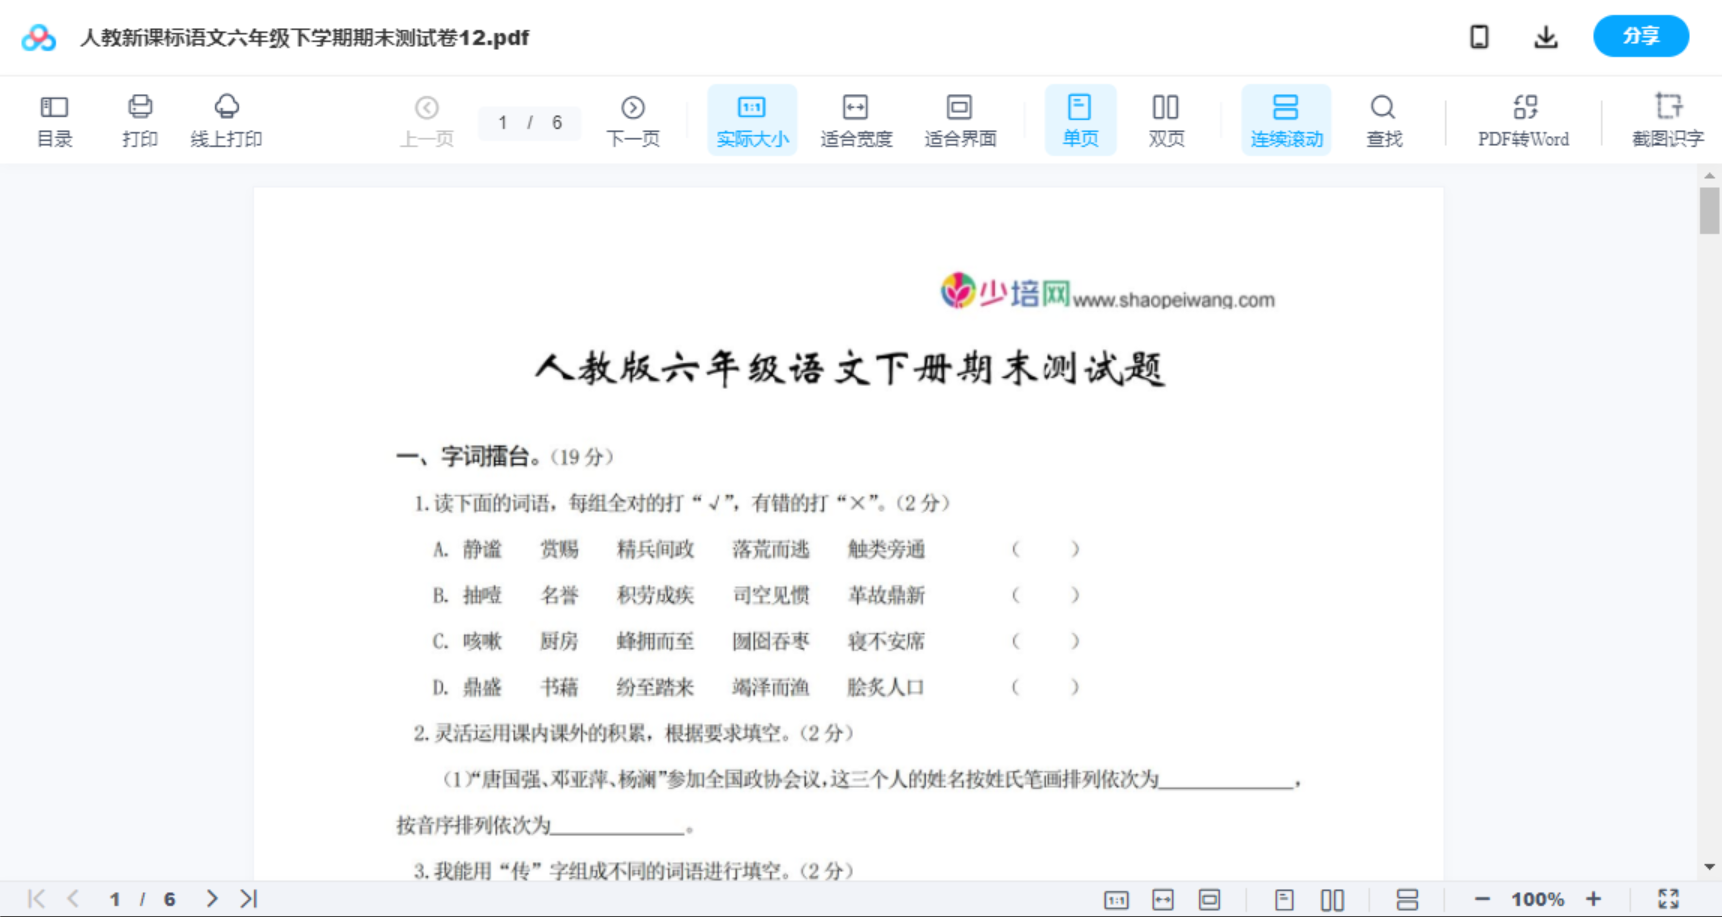This screenshot has width=1722, height=917.
Task: Launch PDF转Word conversion
Action: coord(1523,119)
